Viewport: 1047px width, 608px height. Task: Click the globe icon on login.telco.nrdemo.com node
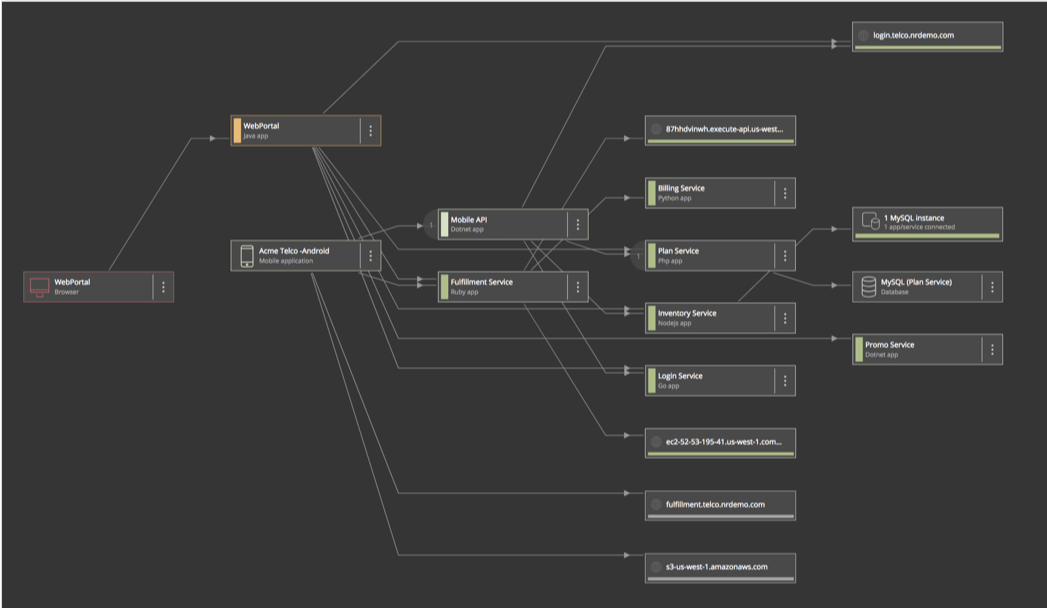(863, 35)
